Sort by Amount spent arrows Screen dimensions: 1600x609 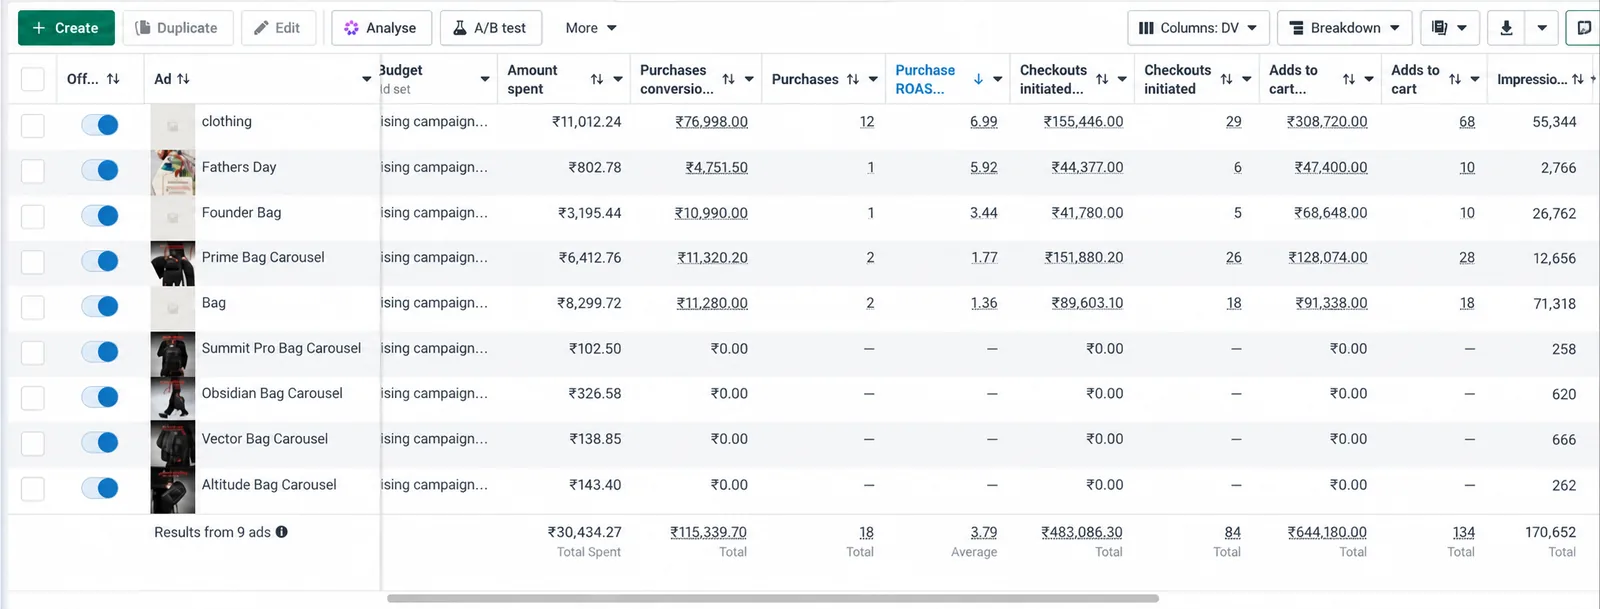pos(597,79)
